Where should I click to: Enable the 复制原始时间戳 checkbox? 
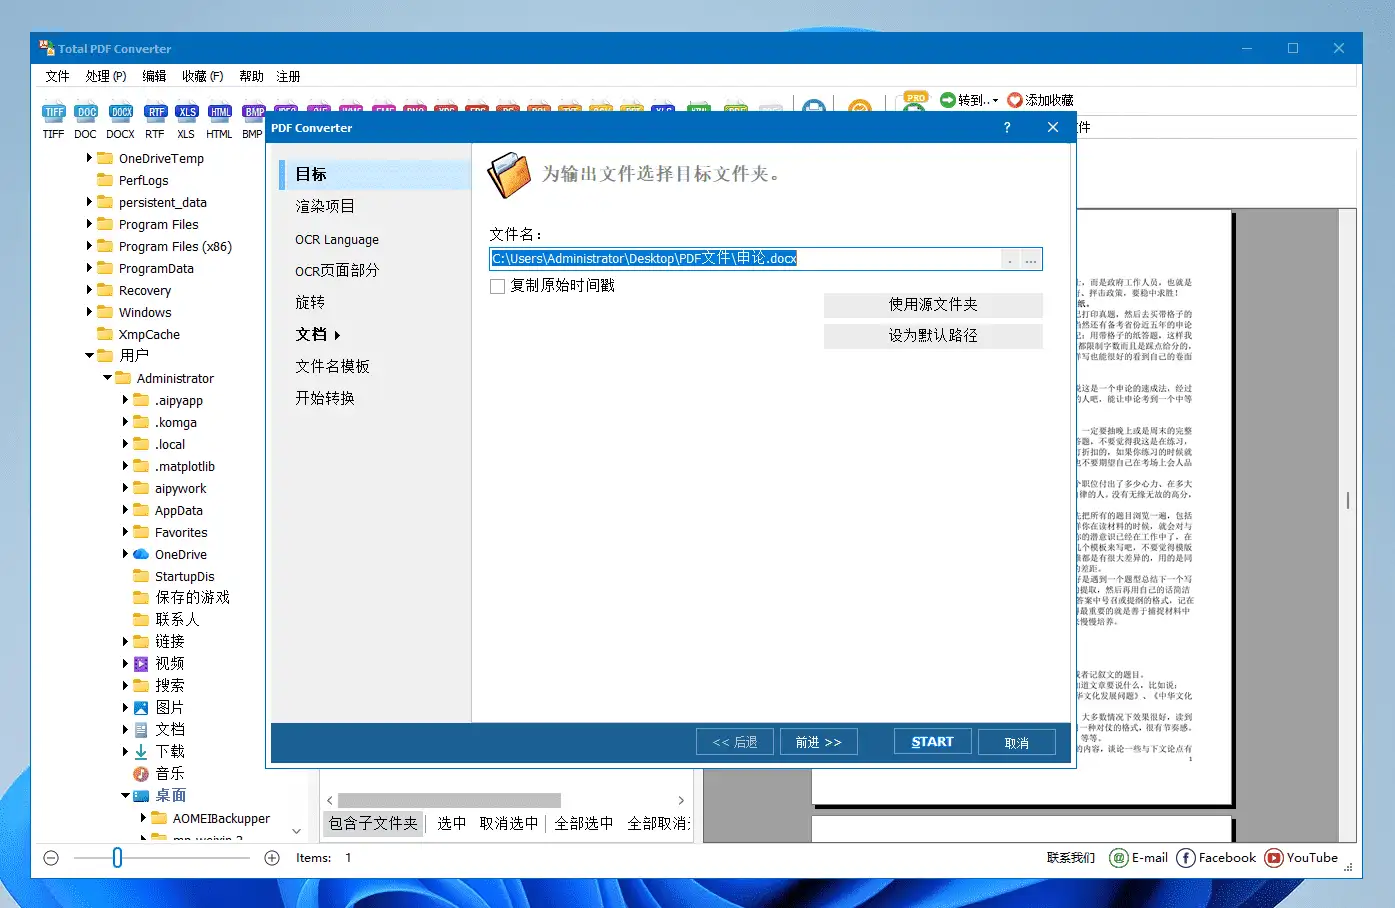coord(497,286)
